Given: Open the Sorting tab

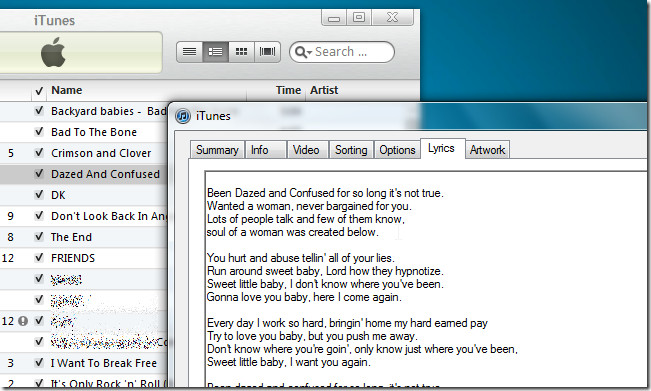Looking at the screenshot, I should (x=351, y=150).
